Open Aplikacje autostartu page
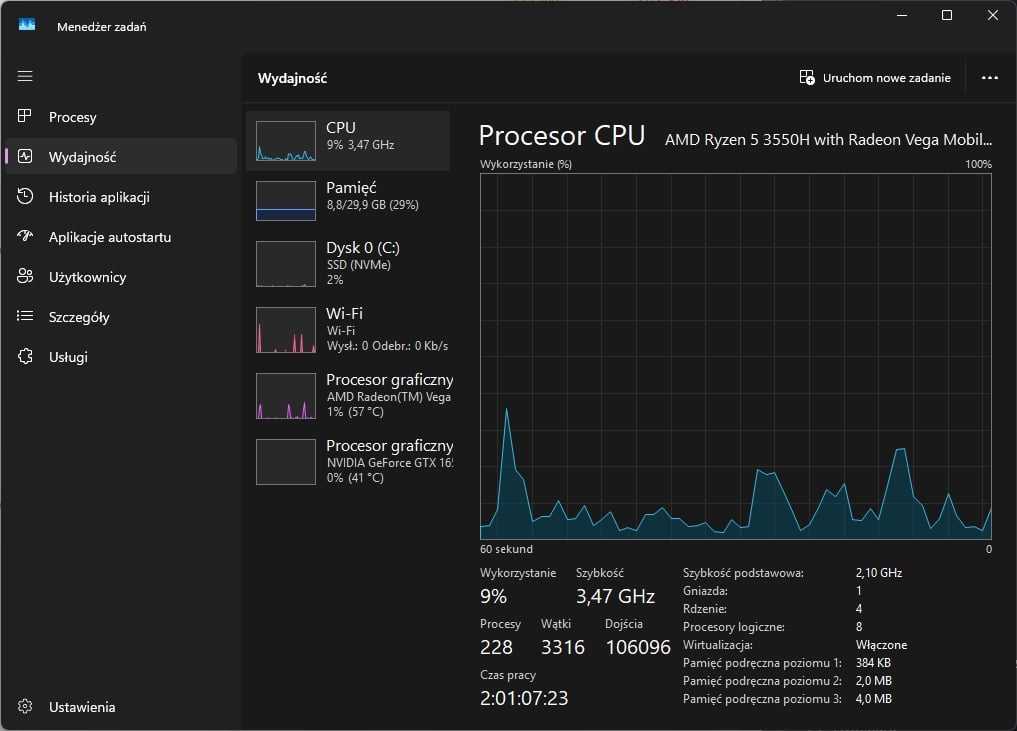 click(x=110, y=237)
